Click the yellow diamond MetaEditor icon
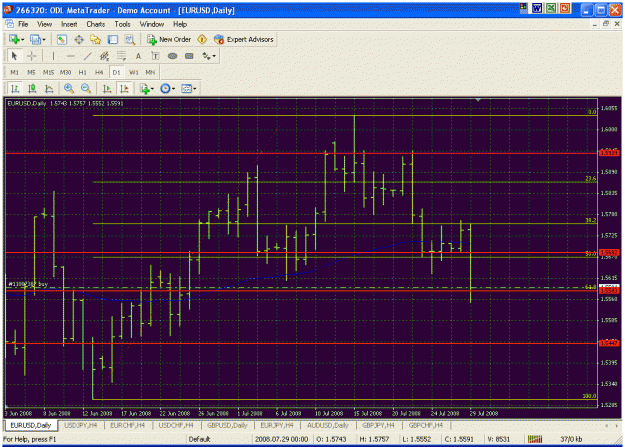This screenshot has width=625, height=447. click(202, 39)
